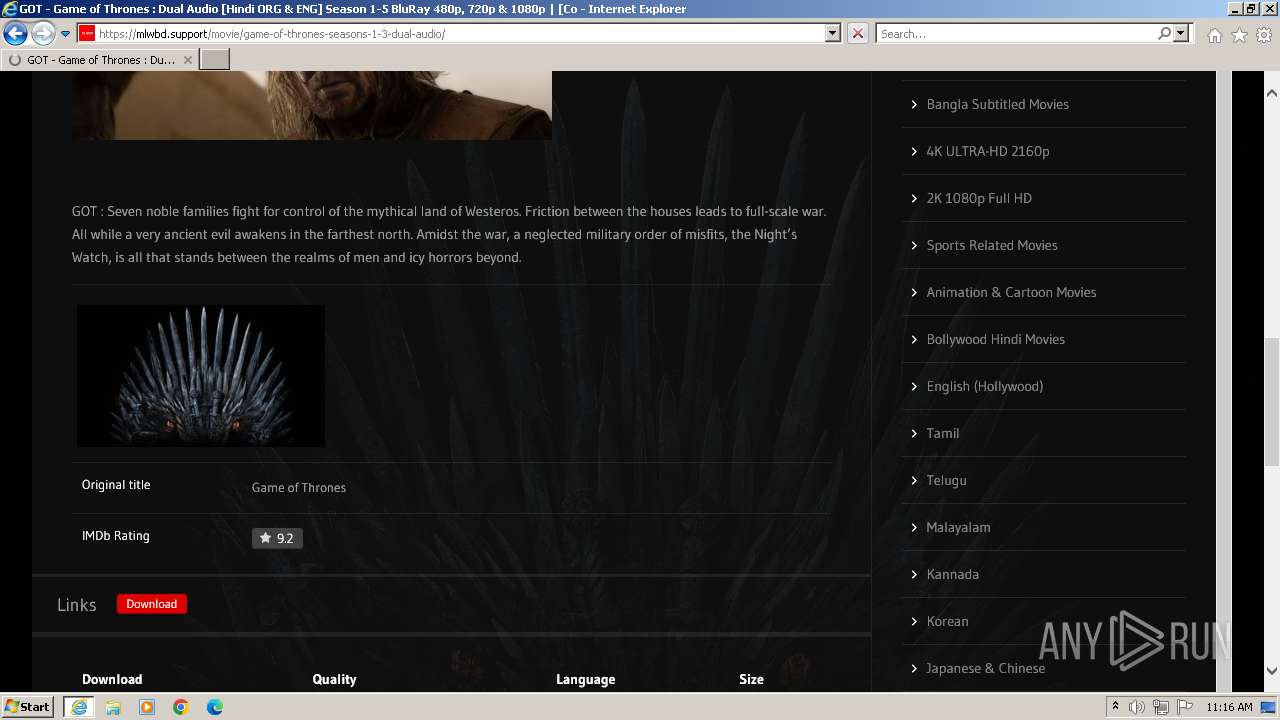Image resolution: width=1280 pixels, height=720 pixels.
Task: Open Microsoft Edge taskbar icon
Action: 215,707
